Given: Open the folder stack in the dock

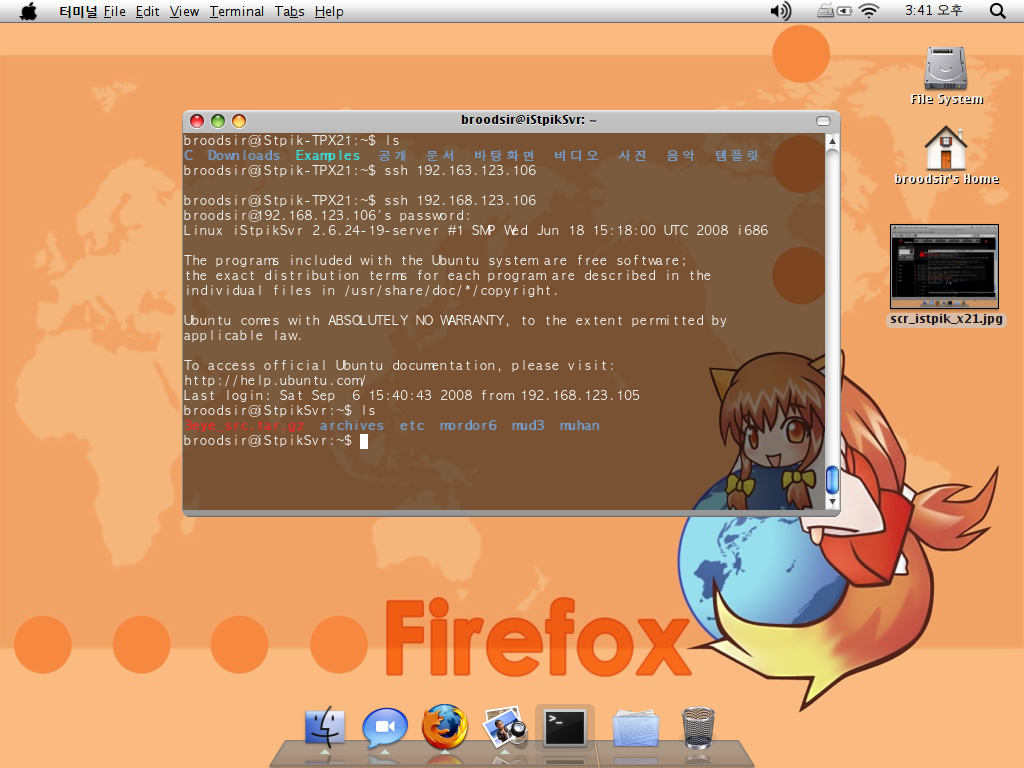Looking at the screenshot, I should click(x=636, y=727).
